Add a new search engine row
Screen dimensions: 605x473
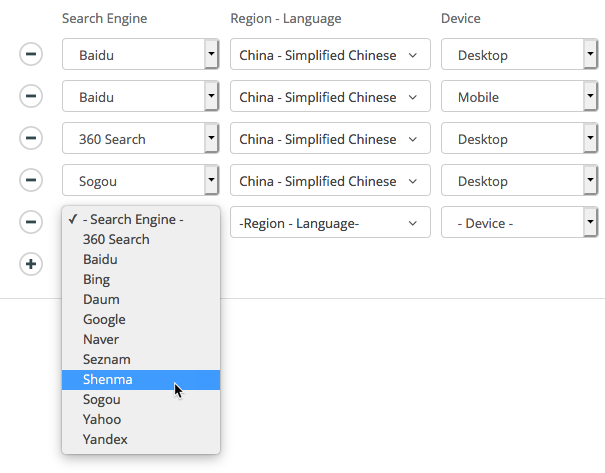coord(31,264)
